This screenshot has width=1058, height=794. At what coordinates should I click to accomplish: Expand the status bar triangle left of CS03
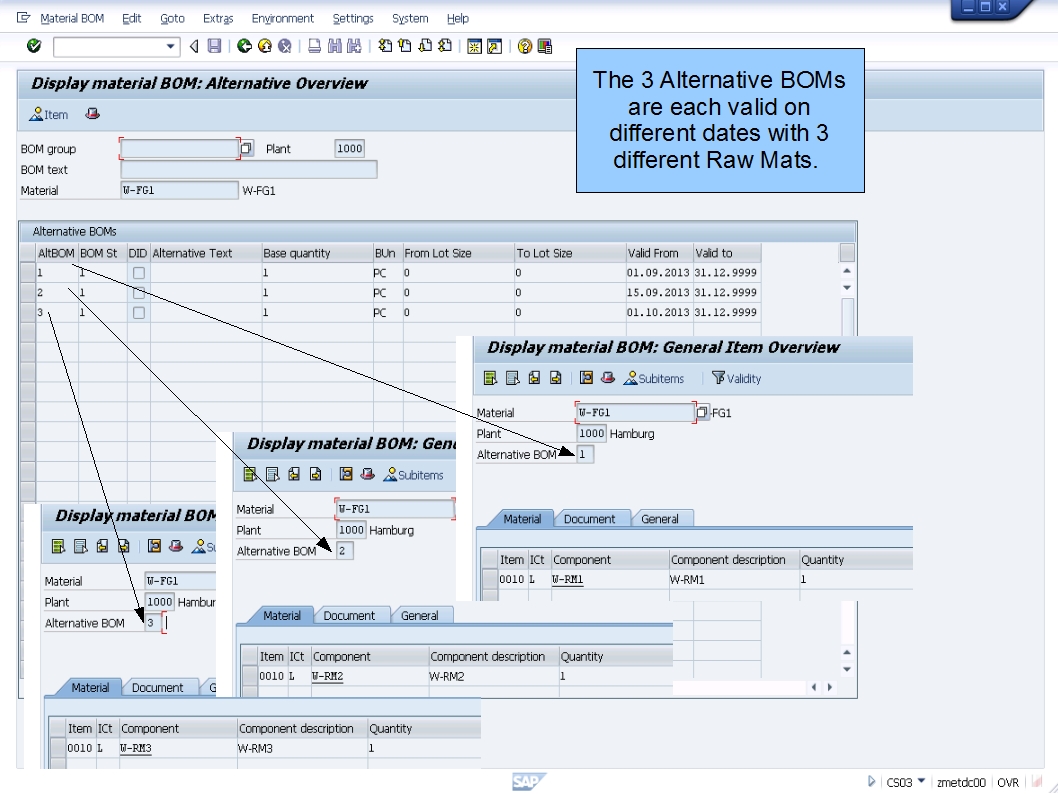pyautogui.click(x=871, y=781)
